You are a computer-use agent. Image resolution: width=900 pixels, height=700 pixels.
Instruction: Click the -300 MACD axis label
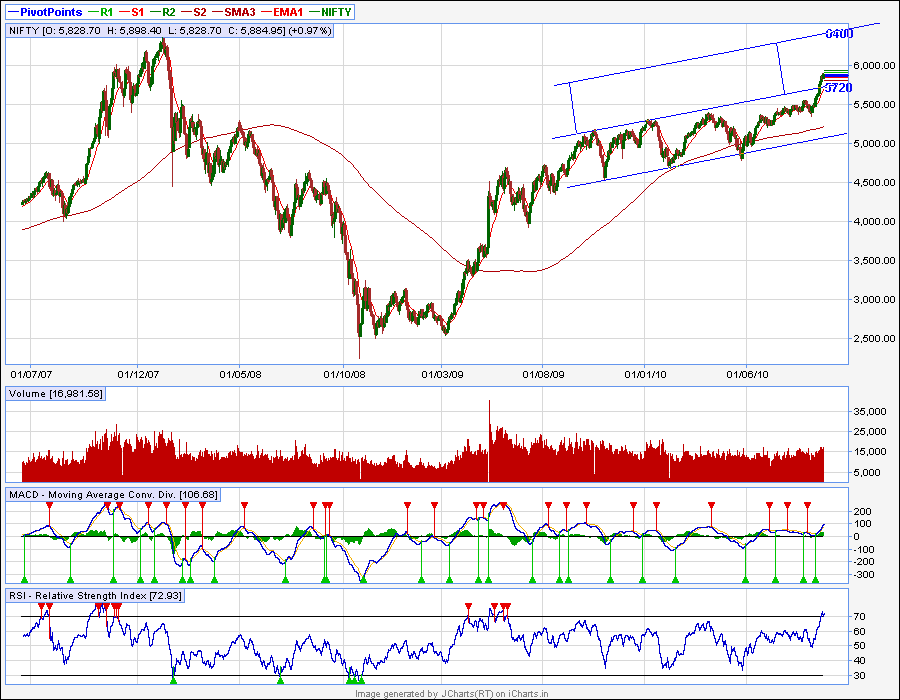coord(864,575)
